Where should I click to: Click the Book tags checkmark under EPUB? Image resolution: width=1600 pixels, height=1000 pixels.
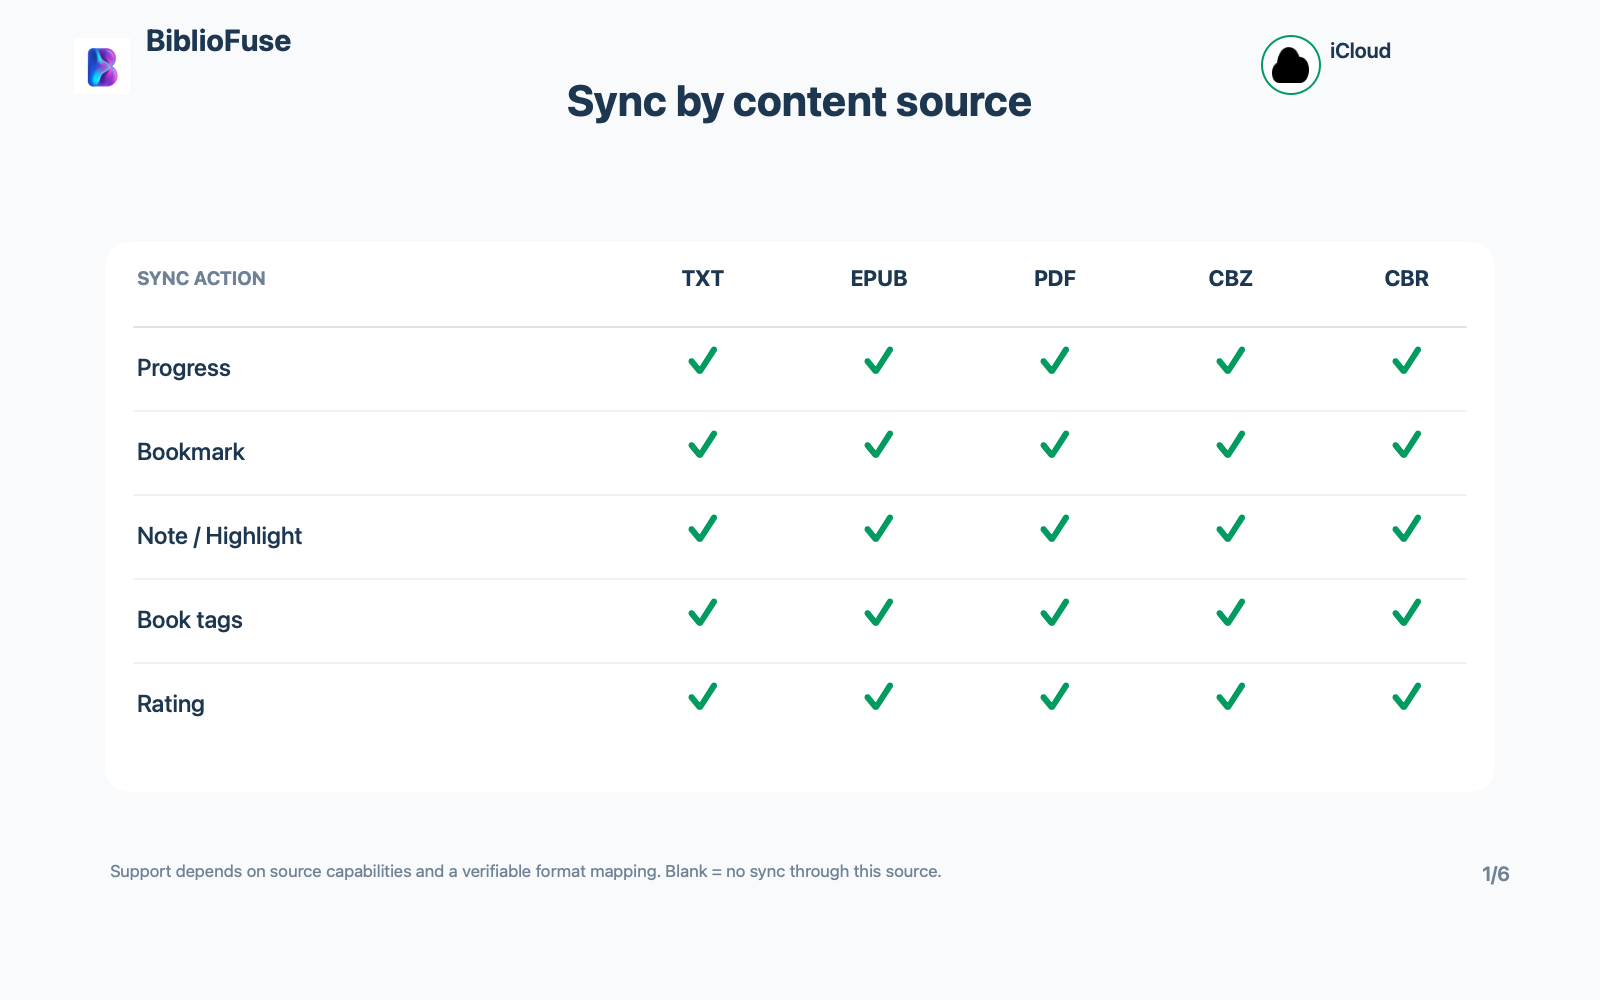coord(879,612)
